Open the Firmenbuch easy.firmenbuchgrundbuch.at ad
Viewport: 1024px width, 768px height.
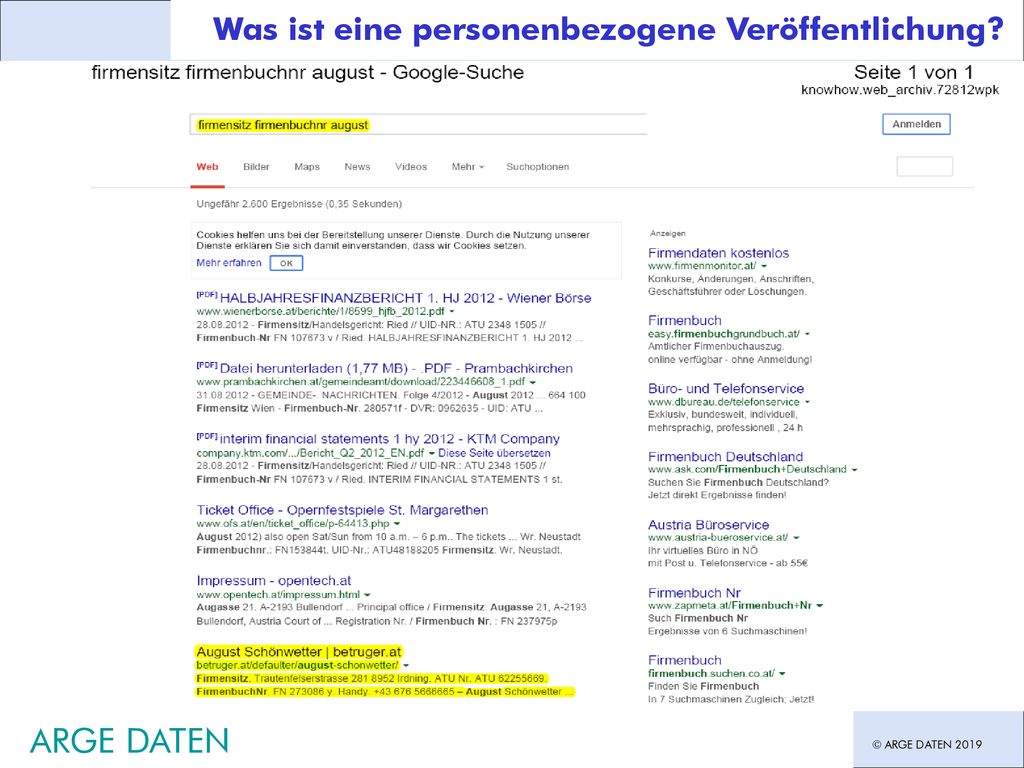tap(684, 320)
